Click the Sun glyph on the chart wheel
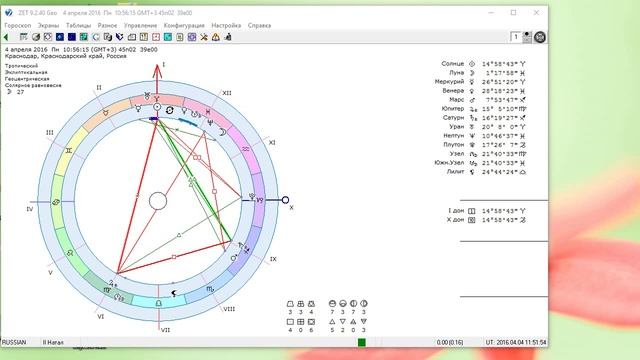 157,107
